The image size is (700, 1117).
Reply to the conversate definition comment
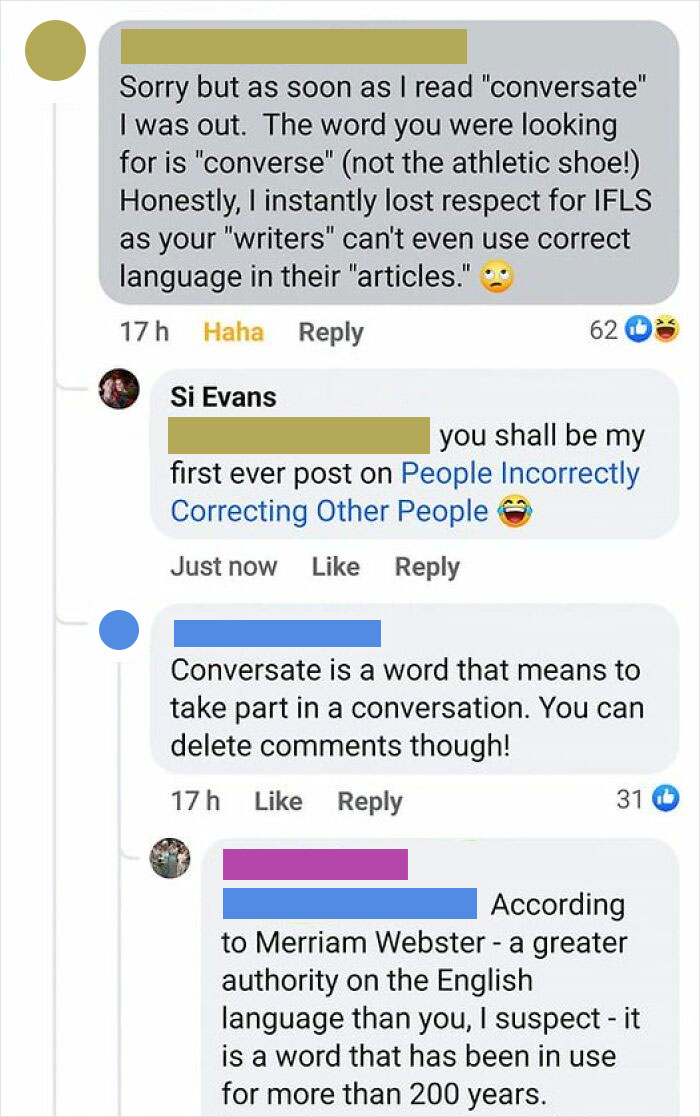(x=369, y=800)
